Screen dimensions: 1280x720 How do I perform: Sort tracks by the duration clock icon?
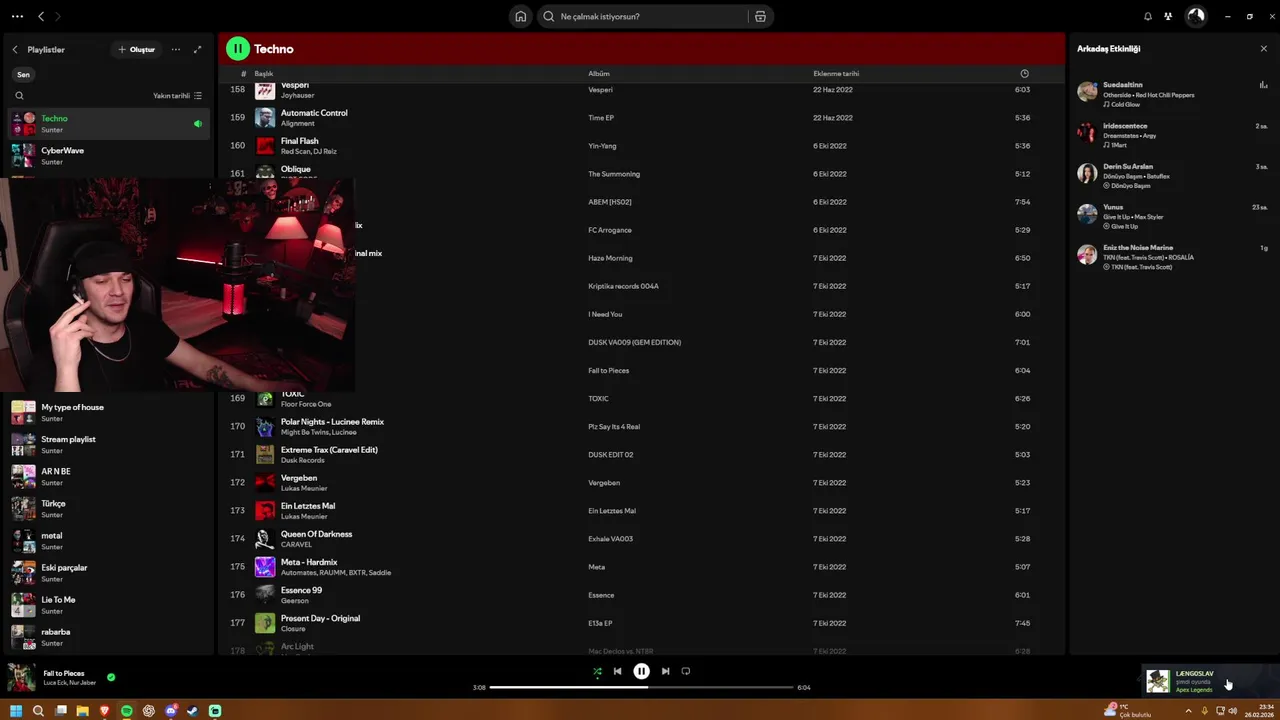(x=1024, y=73)
